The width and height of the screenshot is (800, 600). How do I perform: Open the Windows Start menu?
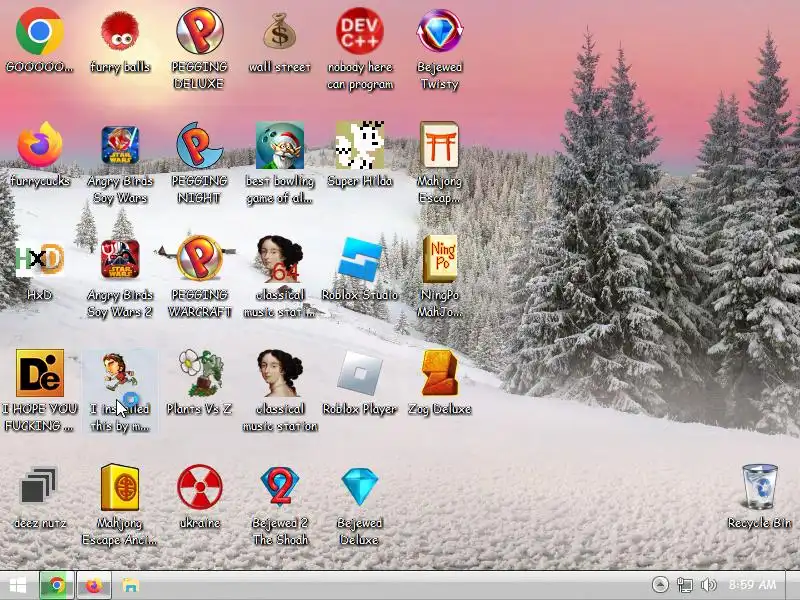[x=18, y=585]
